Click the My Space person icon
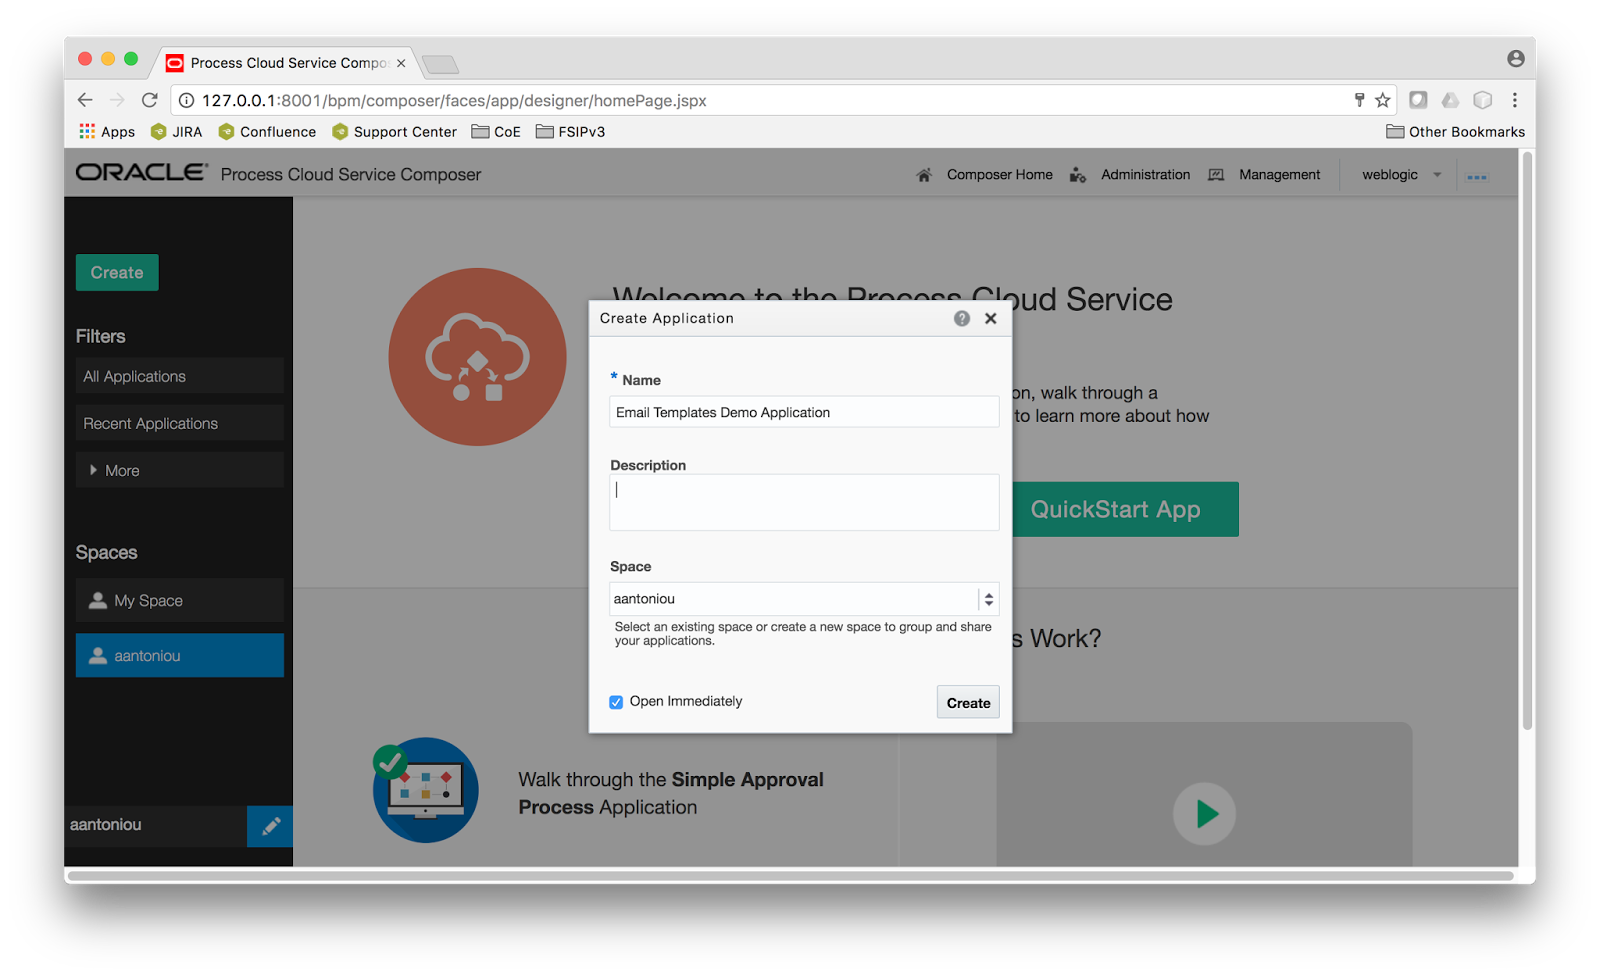Viewport: 1600px width, 976px height. [x=97, y=600]
